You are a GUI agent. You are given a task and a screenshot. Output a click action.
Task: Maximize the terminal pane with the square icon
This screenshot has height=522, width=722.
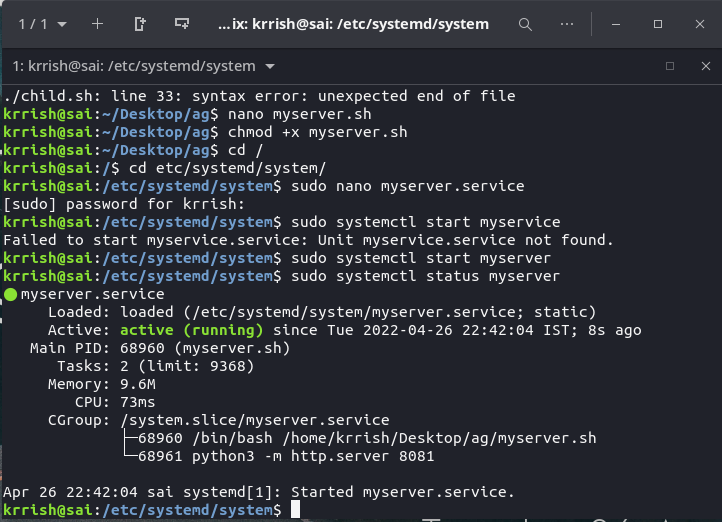coord(670,66)
